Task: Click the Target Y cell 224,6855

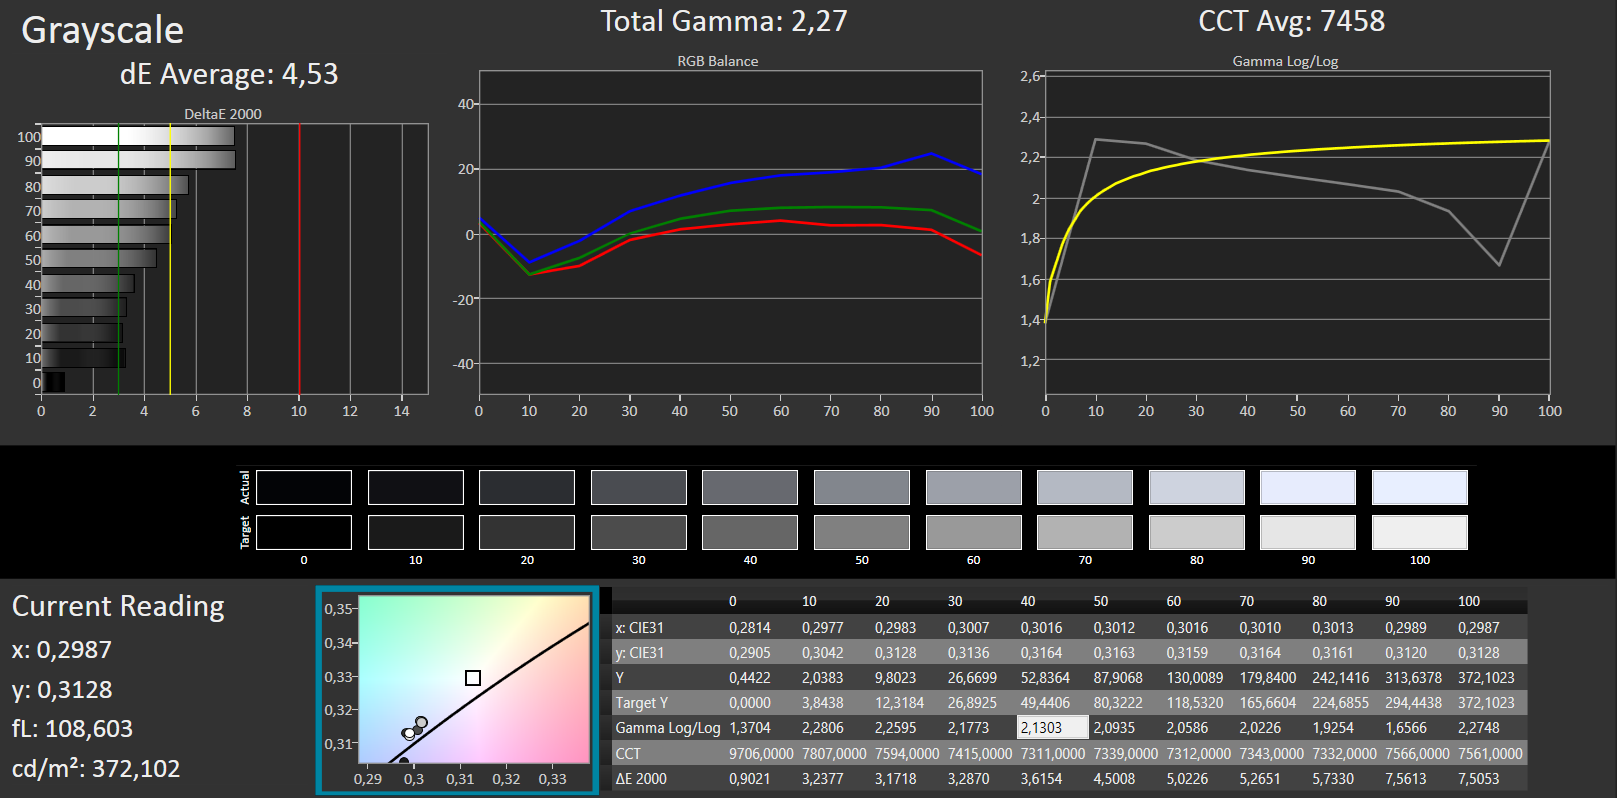Action: [x=1340, y=703]
